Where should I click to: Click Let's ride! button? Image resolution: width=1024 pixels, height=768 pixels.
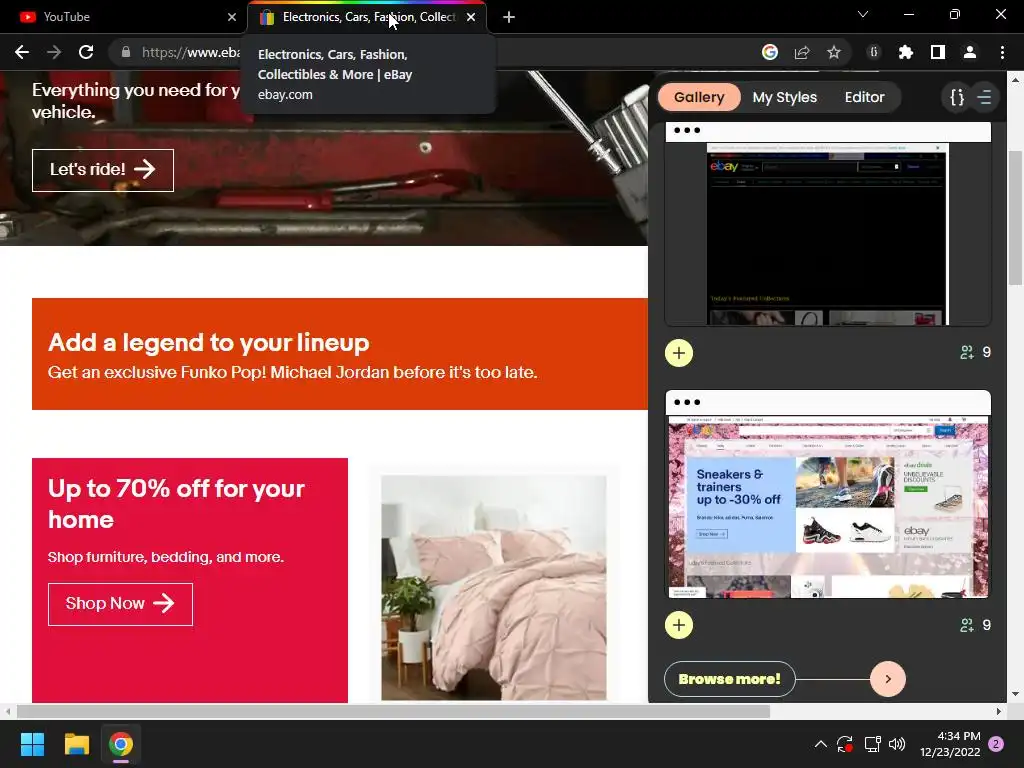point(103,170)
